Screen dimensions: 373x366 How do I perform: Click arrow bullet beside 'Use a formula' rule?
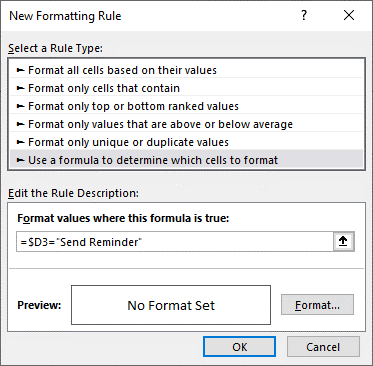click(21, 160)
